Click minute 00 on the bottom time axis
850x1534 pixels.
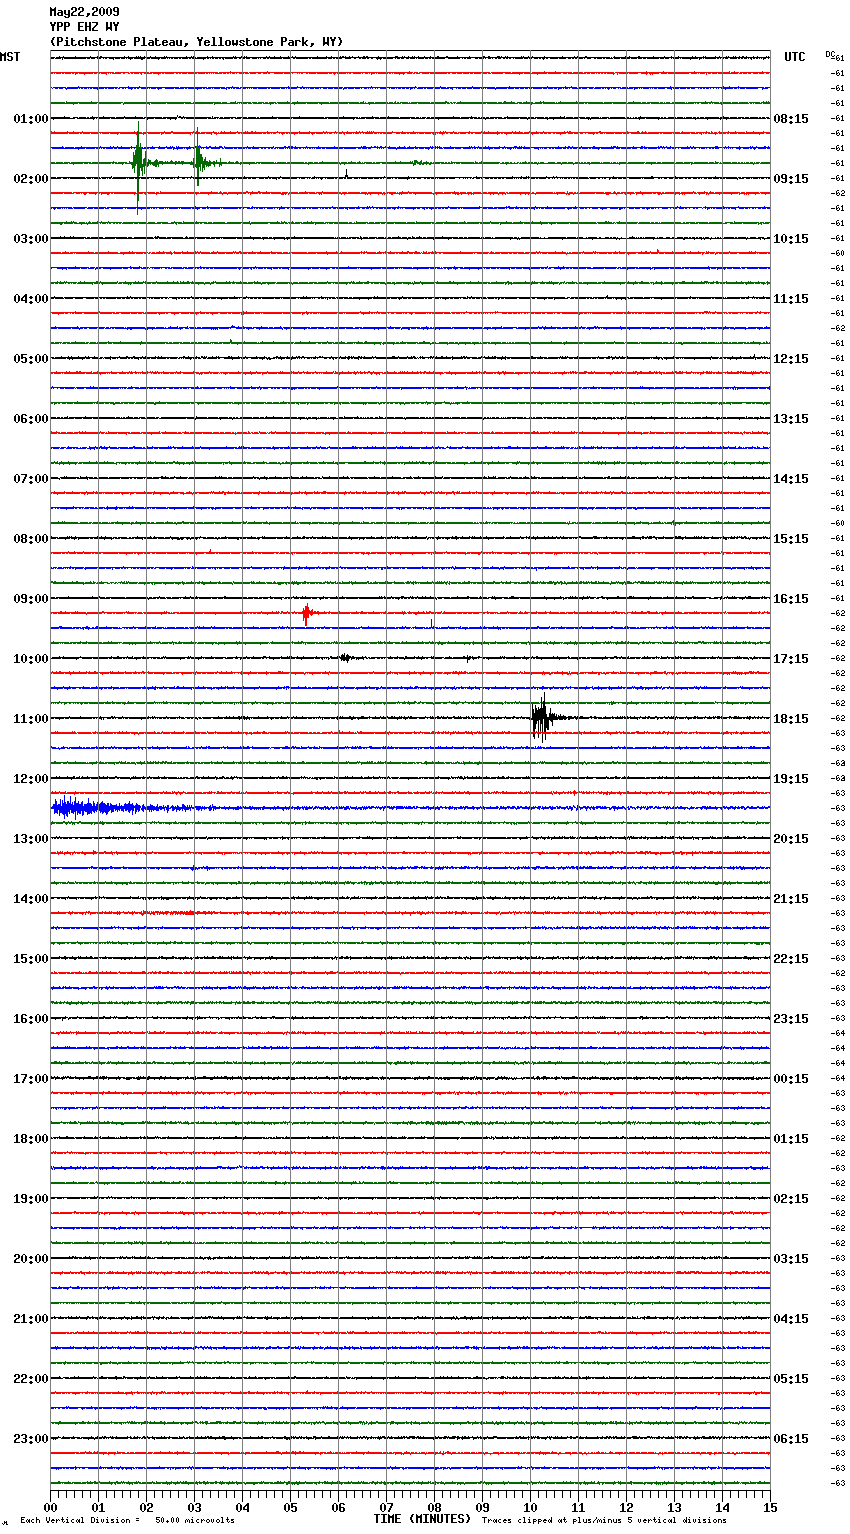click(x=50, y=1507)
